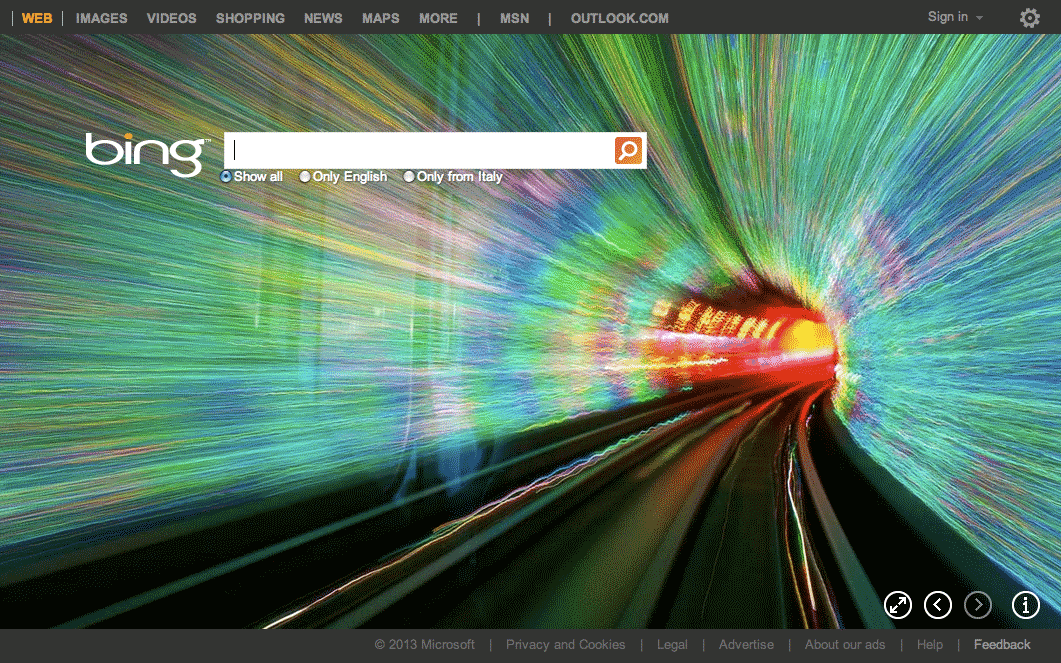Click the © 2013 Microsoft text
1061x663 pixels.
pos(425,645)
